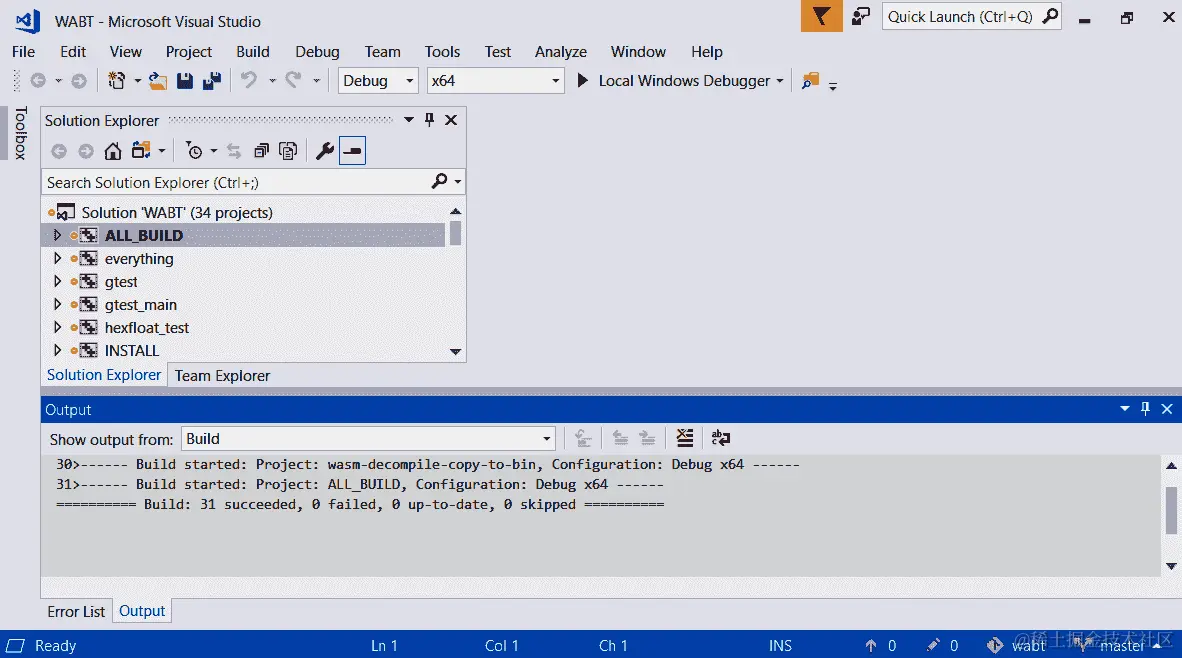This screenshot has height=658, width=1182.
Task: Open the Debug menu
Action: click(x=317, y=51)
